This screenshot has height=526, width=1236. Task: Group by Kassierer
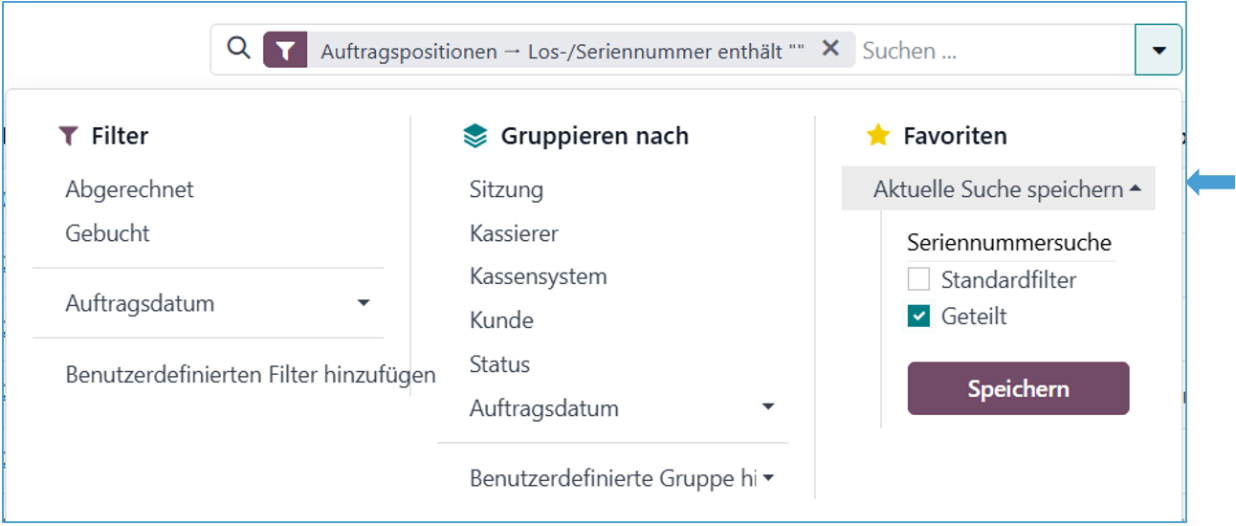pyautogui.click(x=513, y=233)
